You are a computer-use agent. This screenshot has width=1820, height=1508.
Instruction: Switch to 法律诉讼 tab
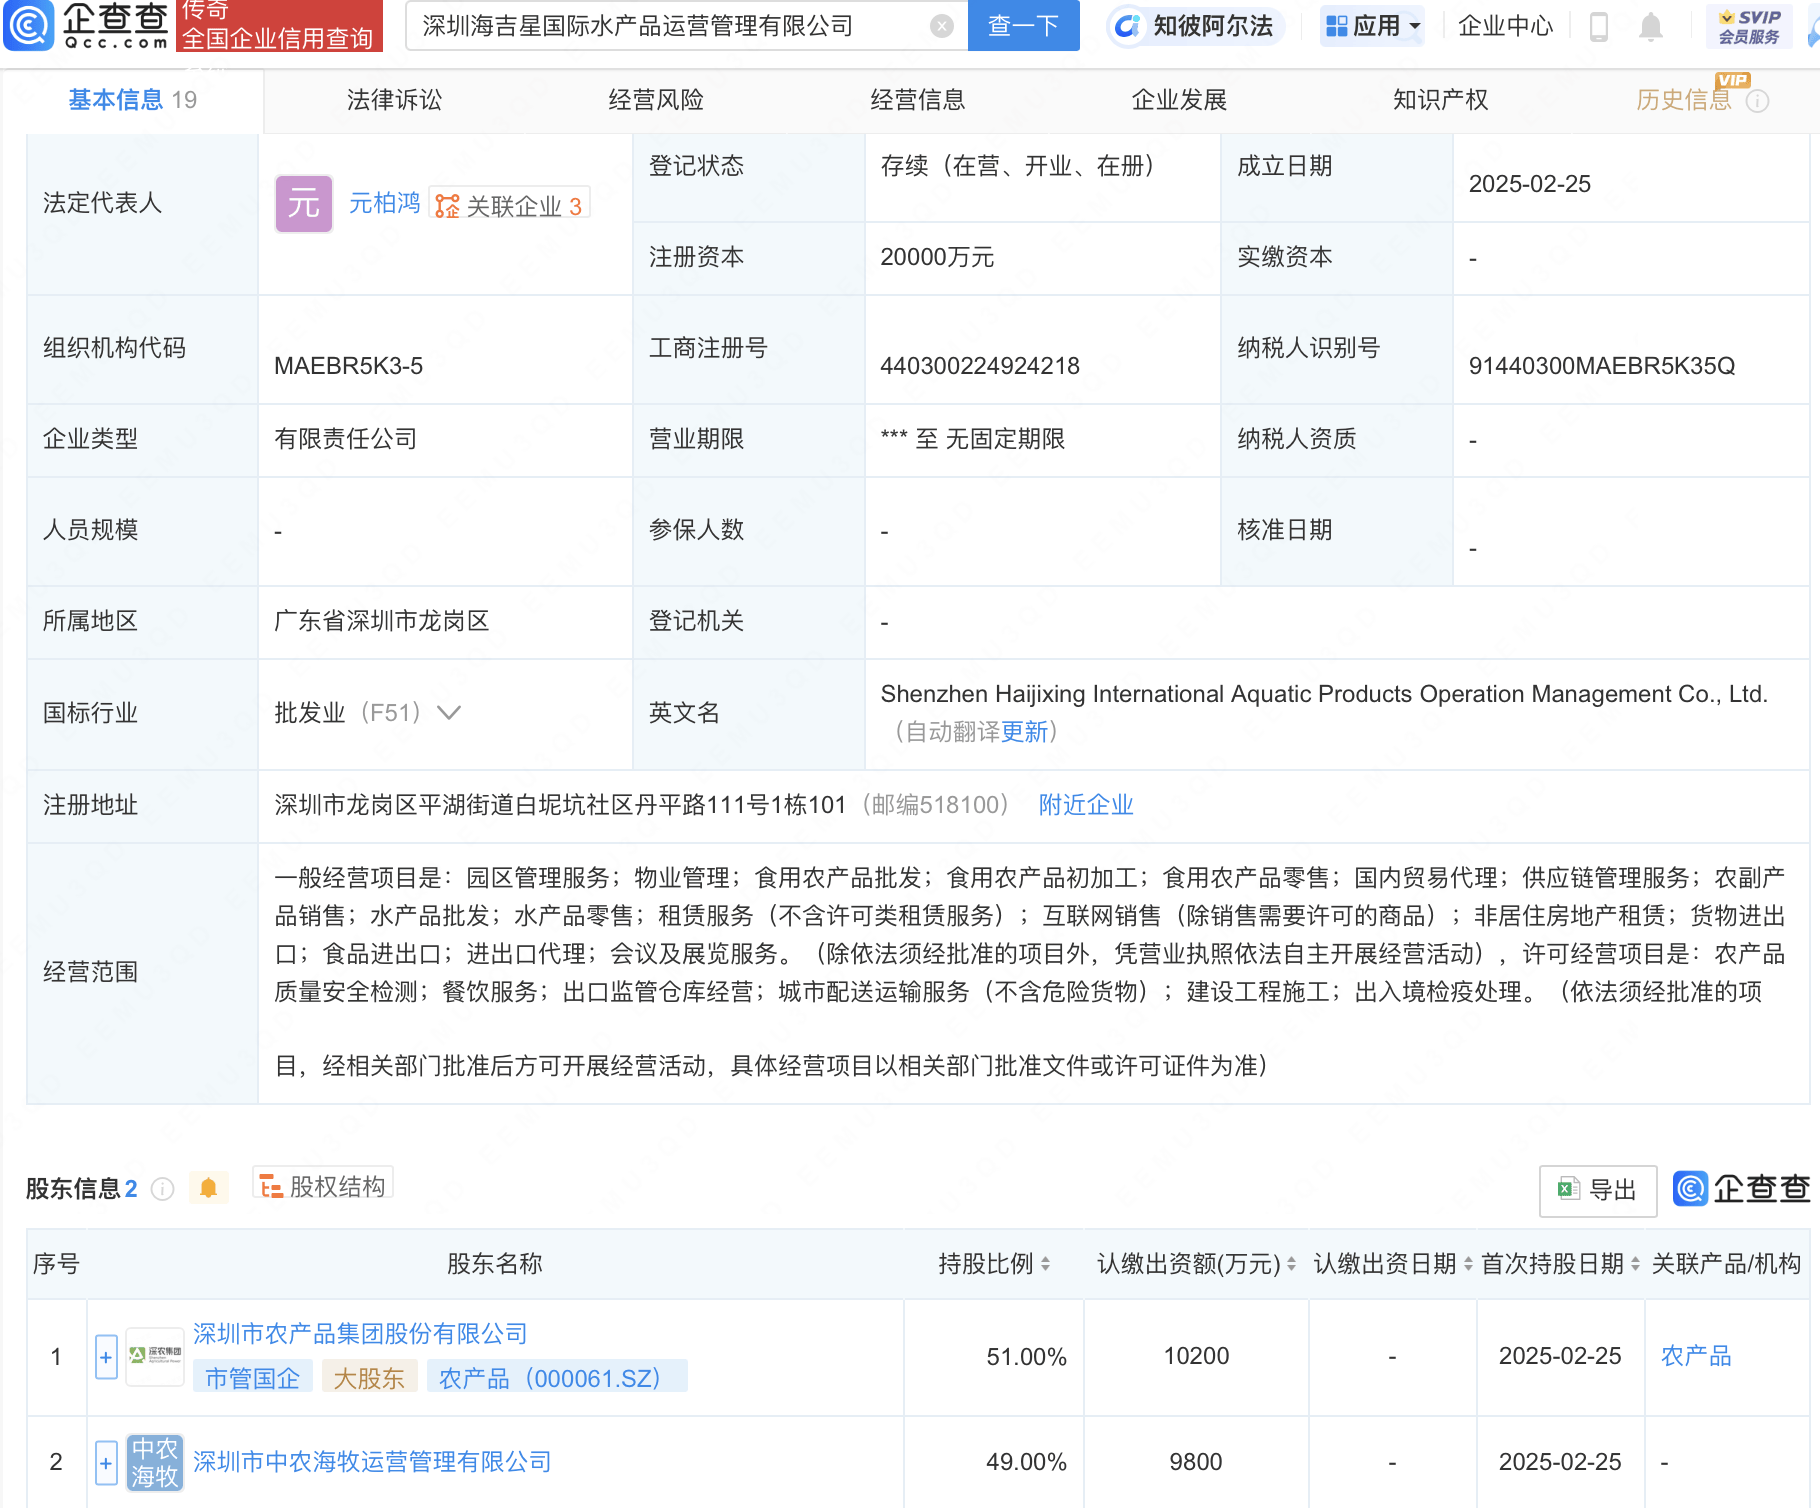tap(394, 100)
